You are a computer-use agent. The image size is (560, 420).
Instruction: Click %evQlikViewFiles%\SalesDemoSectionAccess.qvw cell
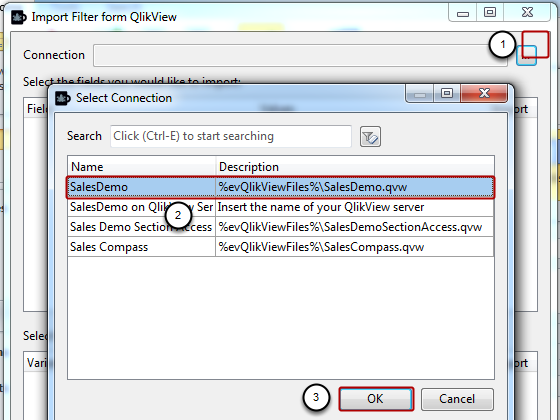coord(355,227)
